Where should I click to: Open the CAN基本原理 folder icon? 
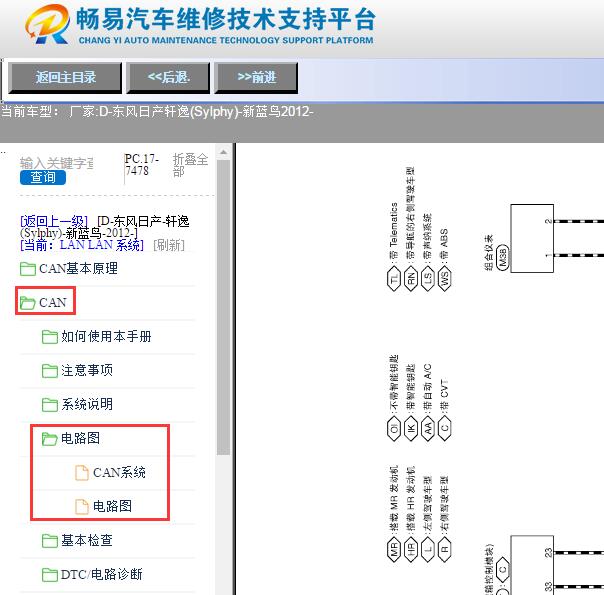point(28,269)
